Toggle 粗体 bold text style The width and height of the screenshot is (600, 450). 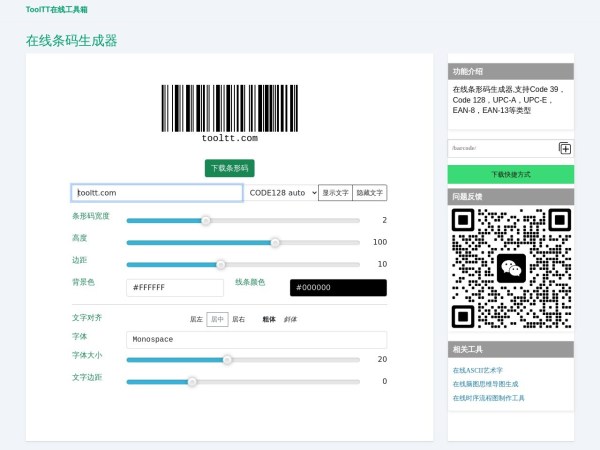click(x=269, y=319)
